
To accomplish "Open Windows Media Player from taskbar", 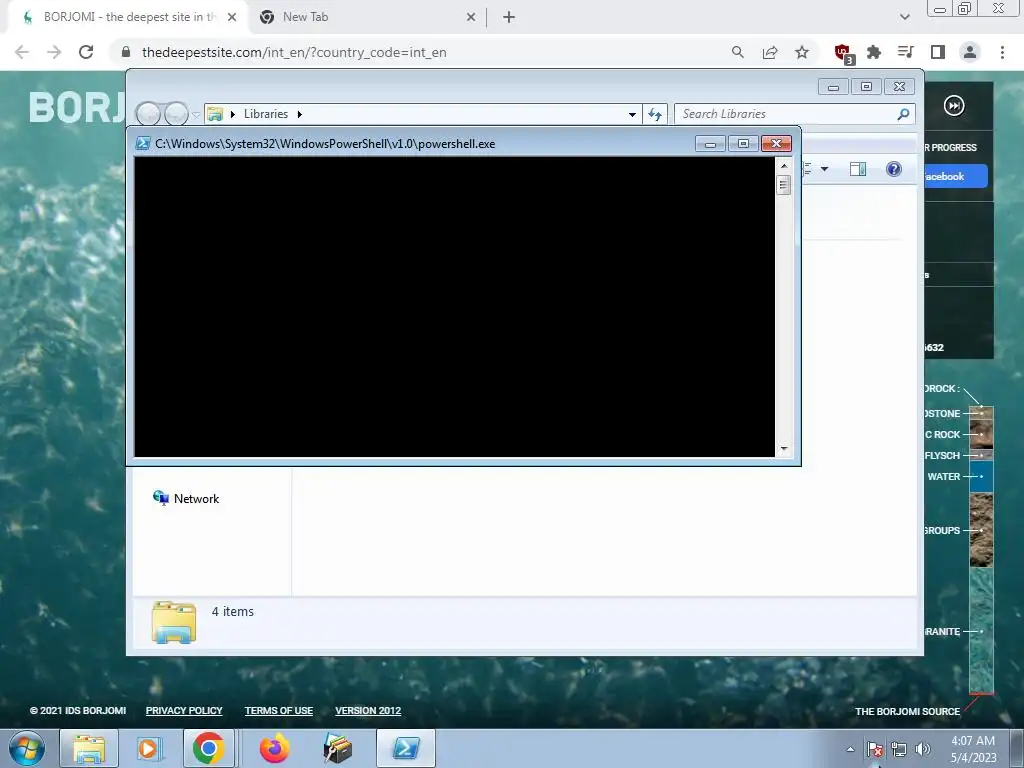I will [148, 748].
